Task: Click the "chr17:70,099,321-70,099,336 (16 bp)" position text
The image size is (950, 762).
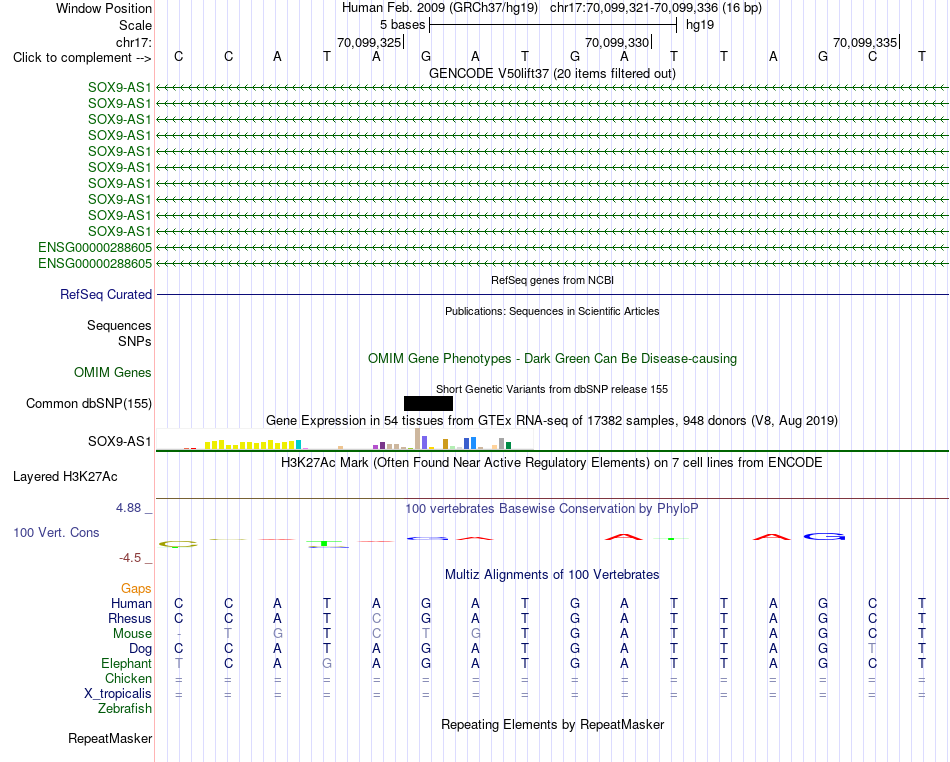Action: (x=656, y=8)
